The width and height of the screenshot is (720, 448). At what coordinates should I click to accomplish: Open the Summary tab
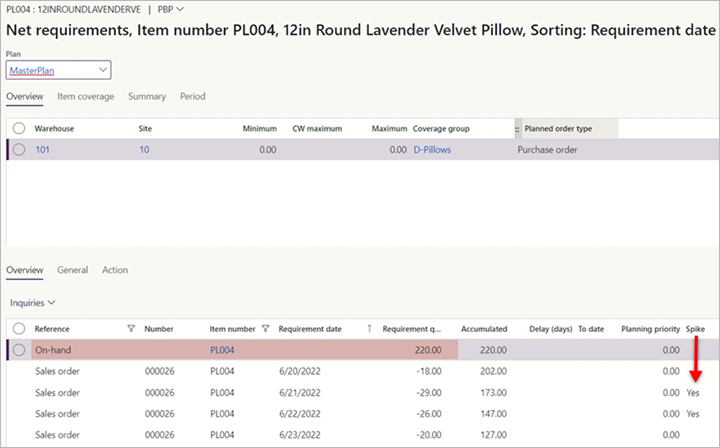tap(146, 97)
